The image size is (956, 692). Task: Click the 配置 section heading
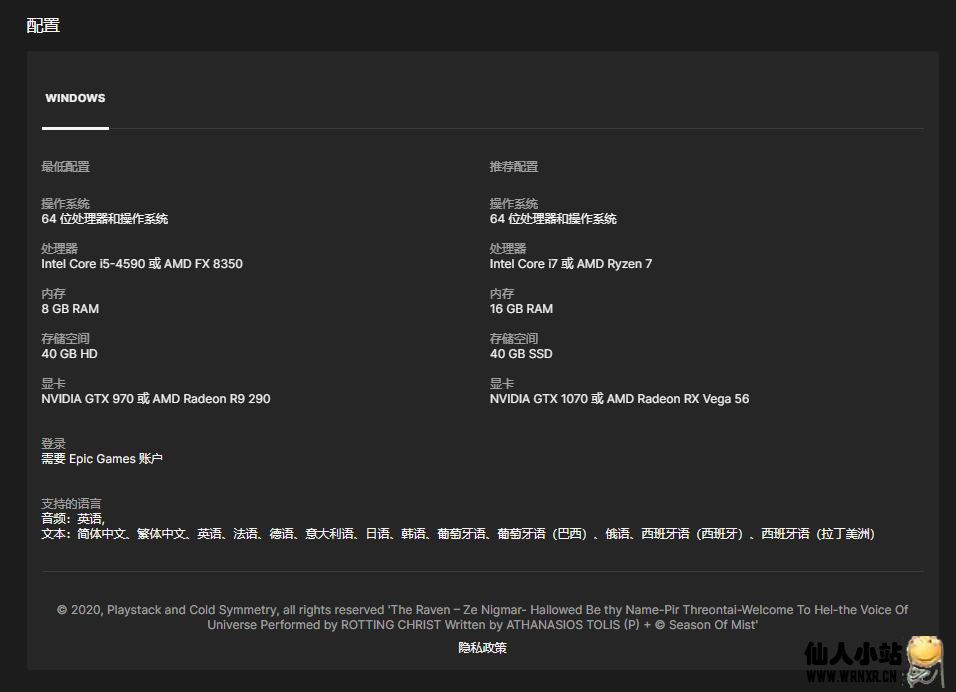tap(43, 25)
